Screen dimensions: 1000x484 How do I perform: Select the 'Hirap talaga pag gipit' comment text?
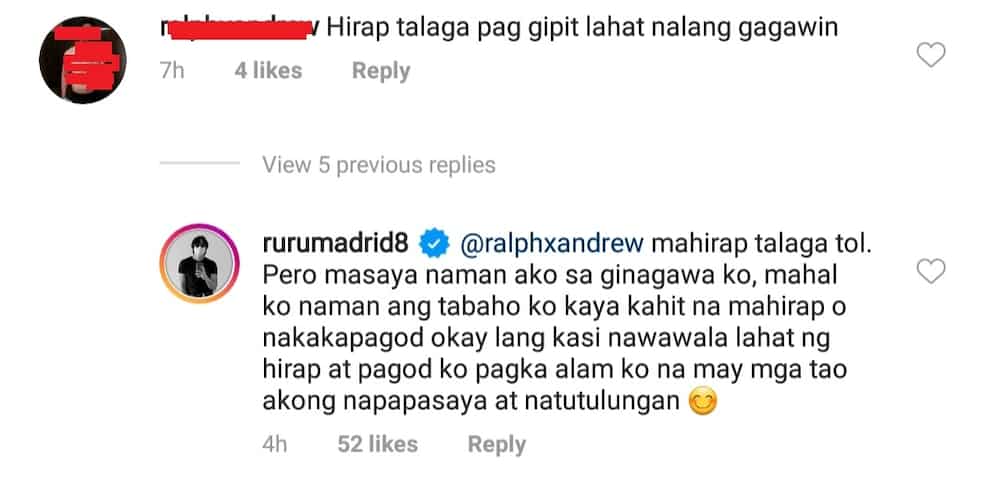[582, 29]
